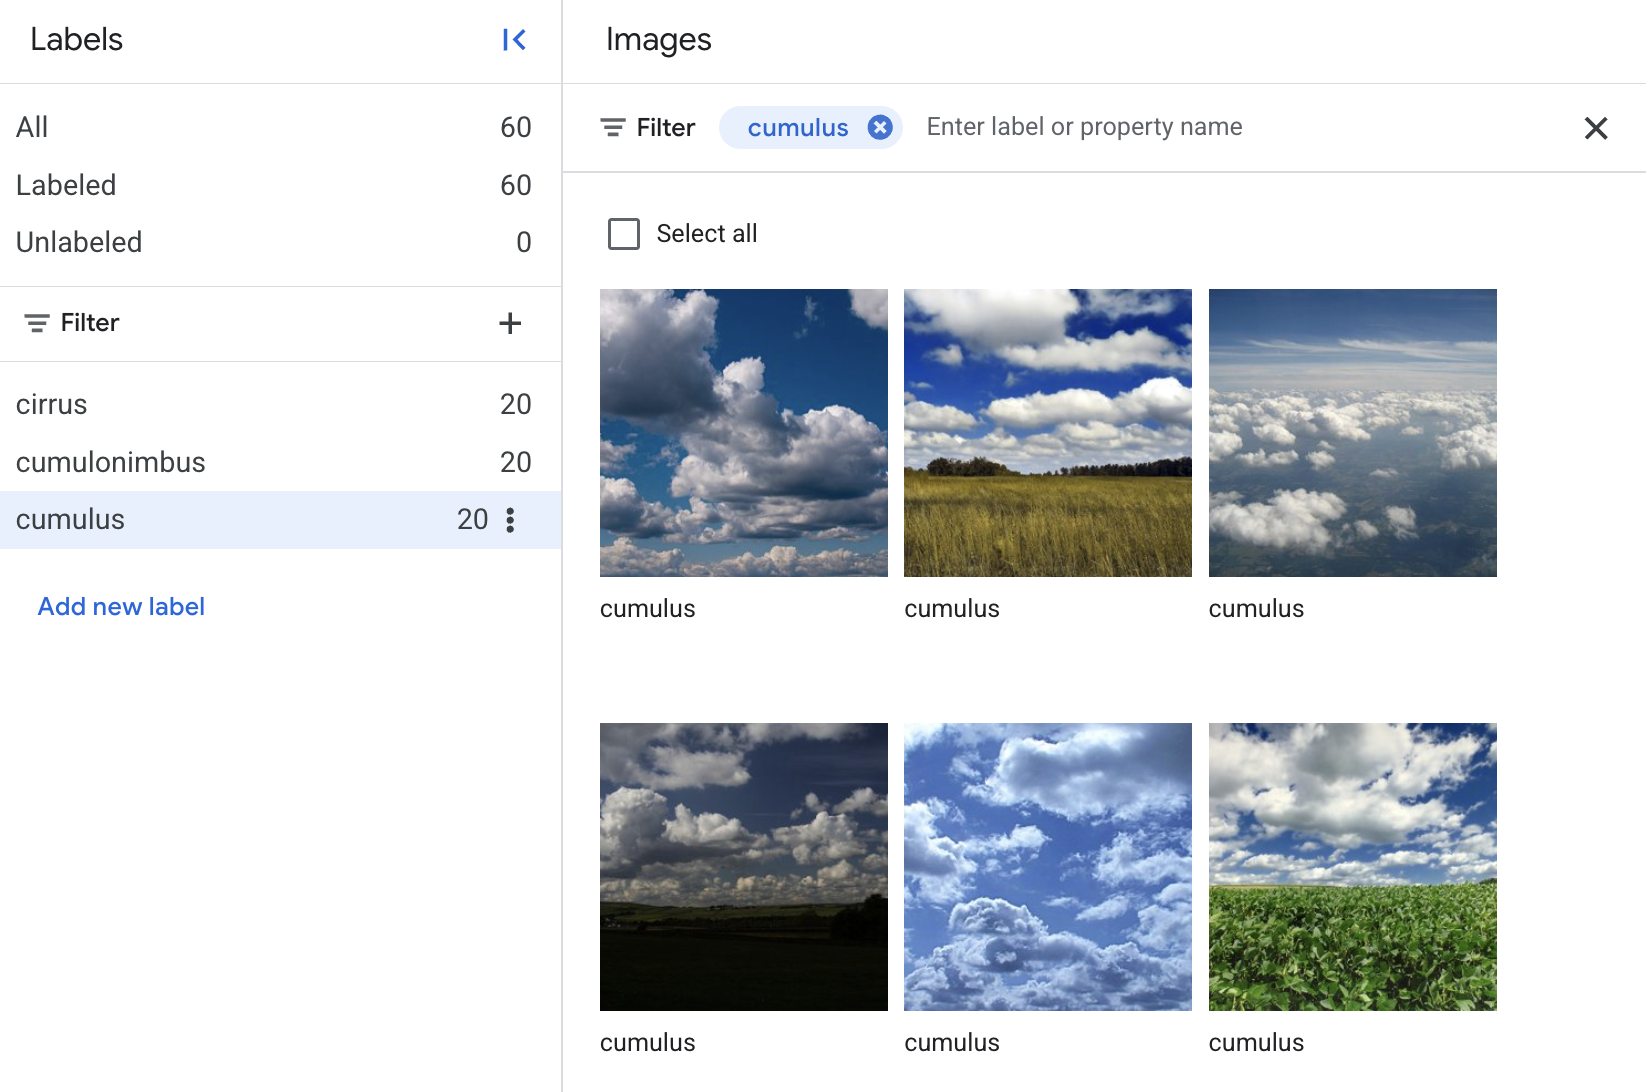Open the cumulus label three-dot menu

click(510, 520)
